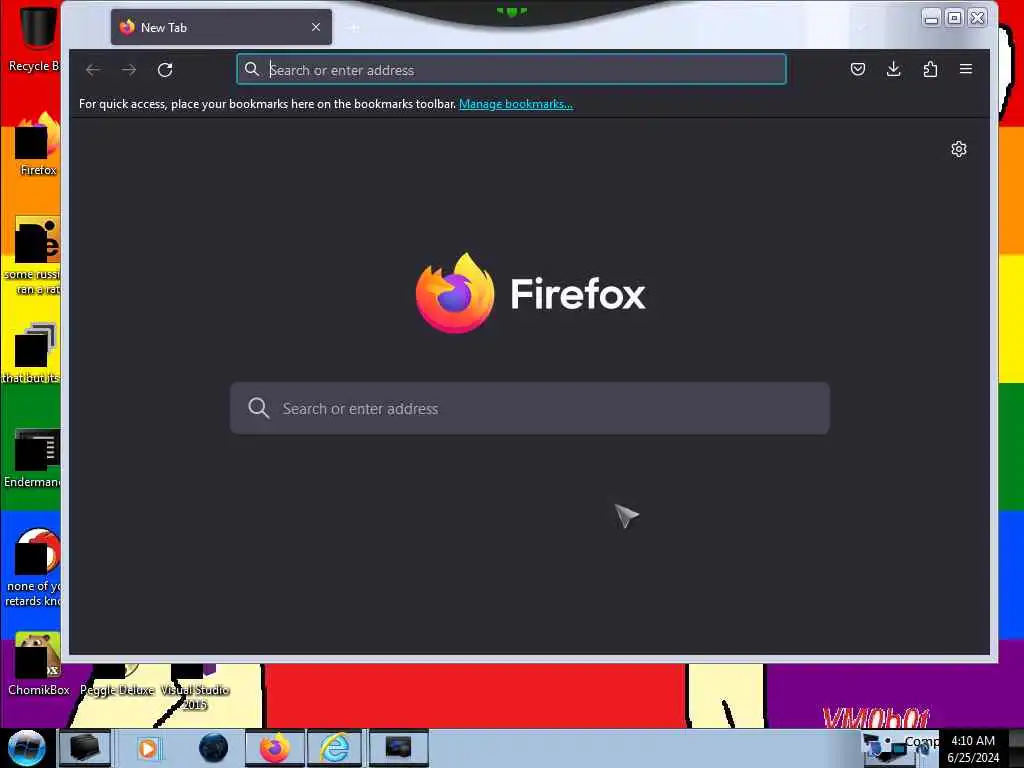Open the Firefox application menu (hamburger)
Viewport: 1024px width, 768px height.
[x=966, y=69]
